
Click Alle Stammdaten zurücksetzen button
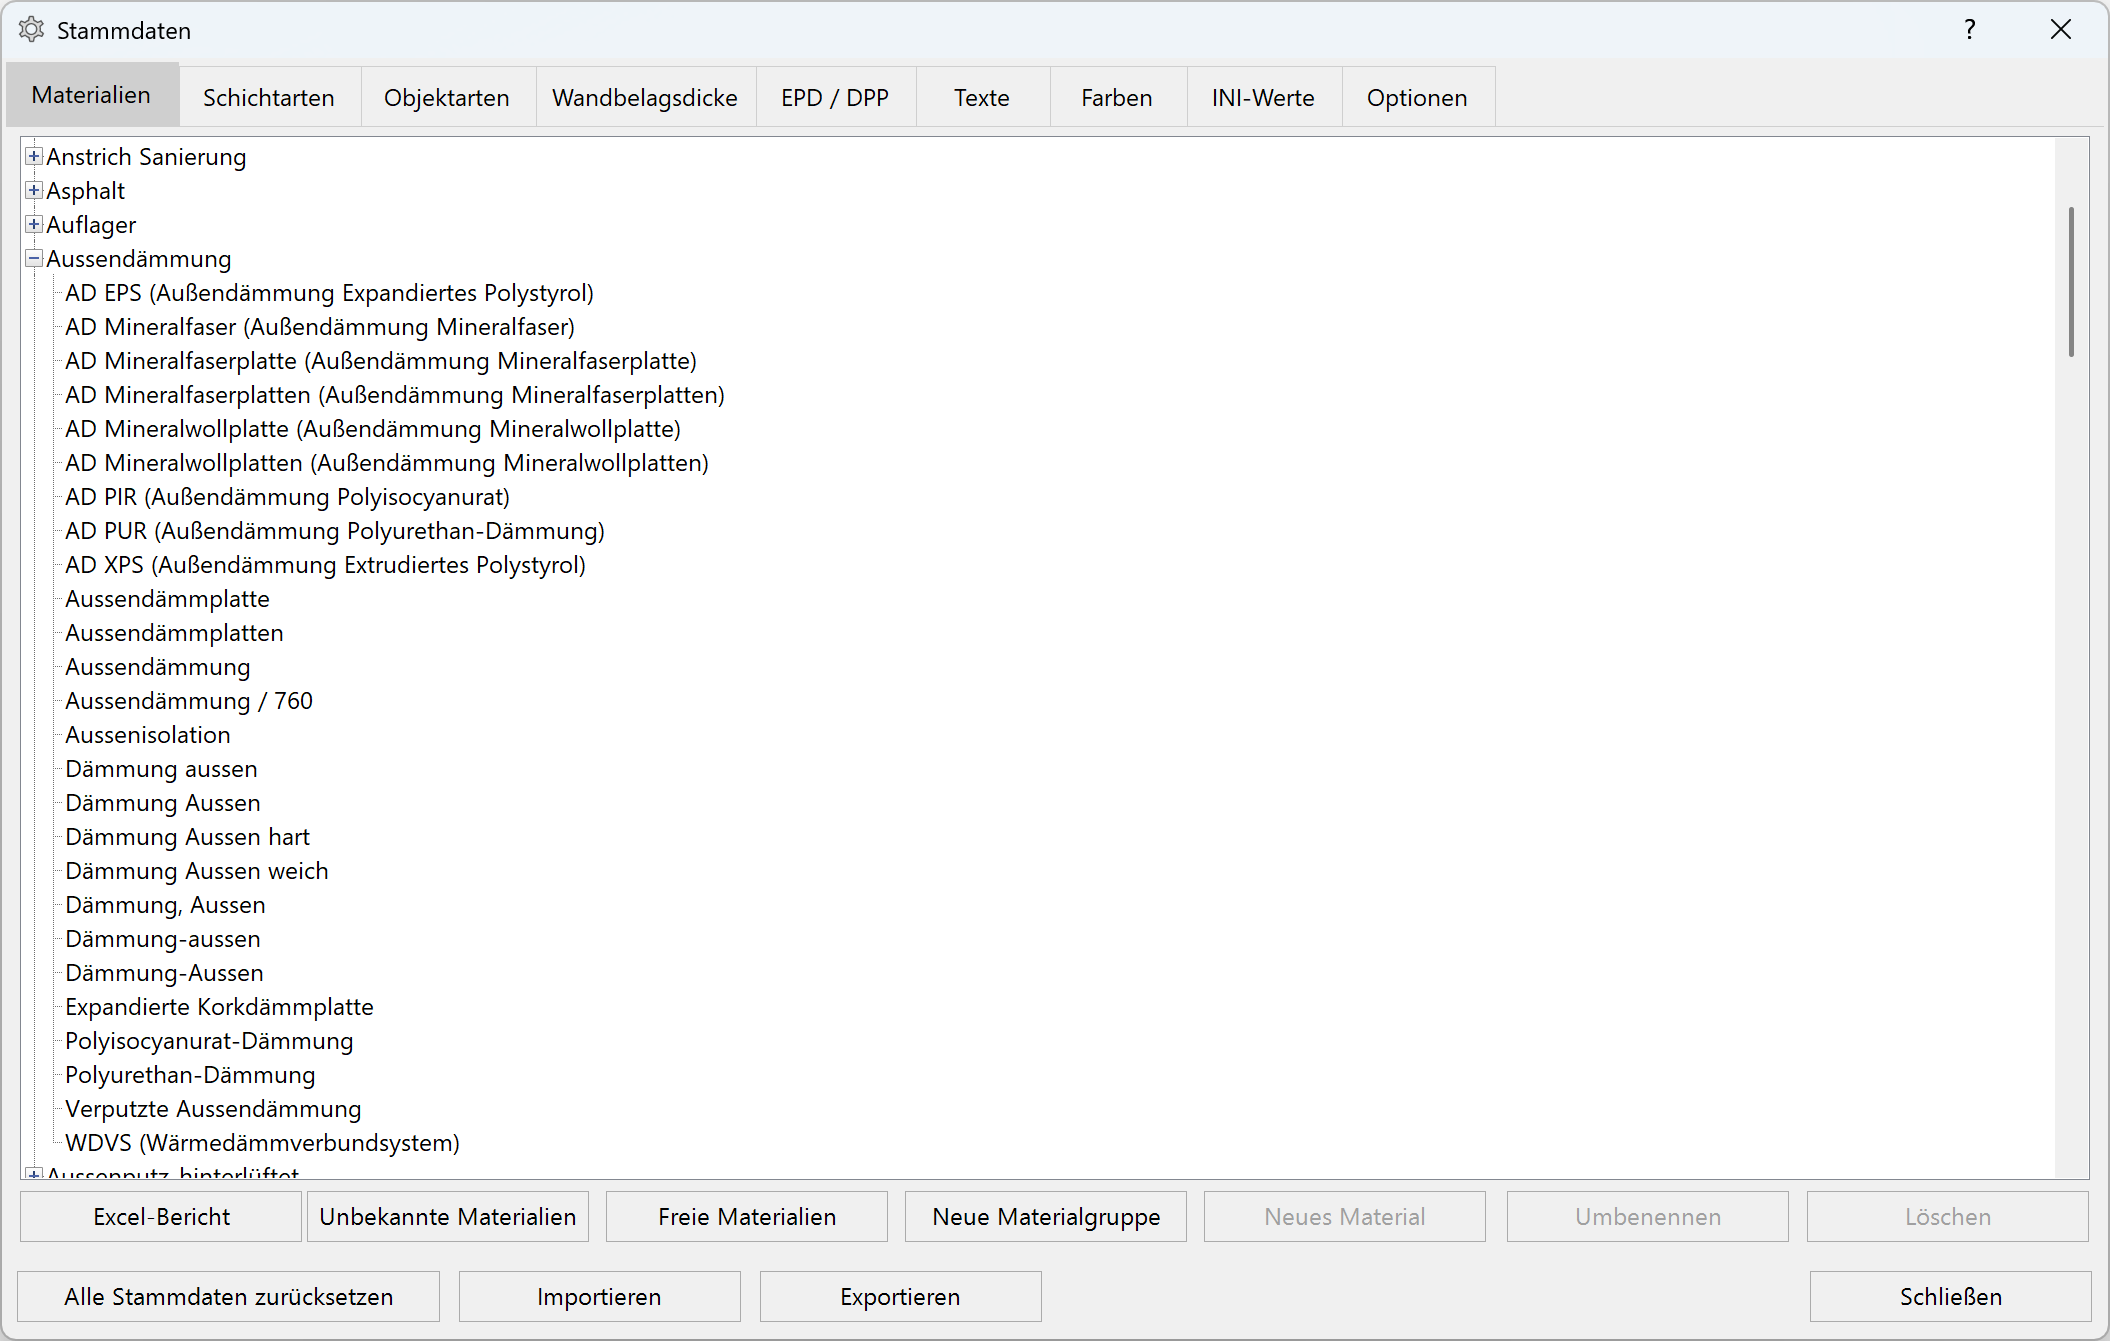(x=229, y=1297)
